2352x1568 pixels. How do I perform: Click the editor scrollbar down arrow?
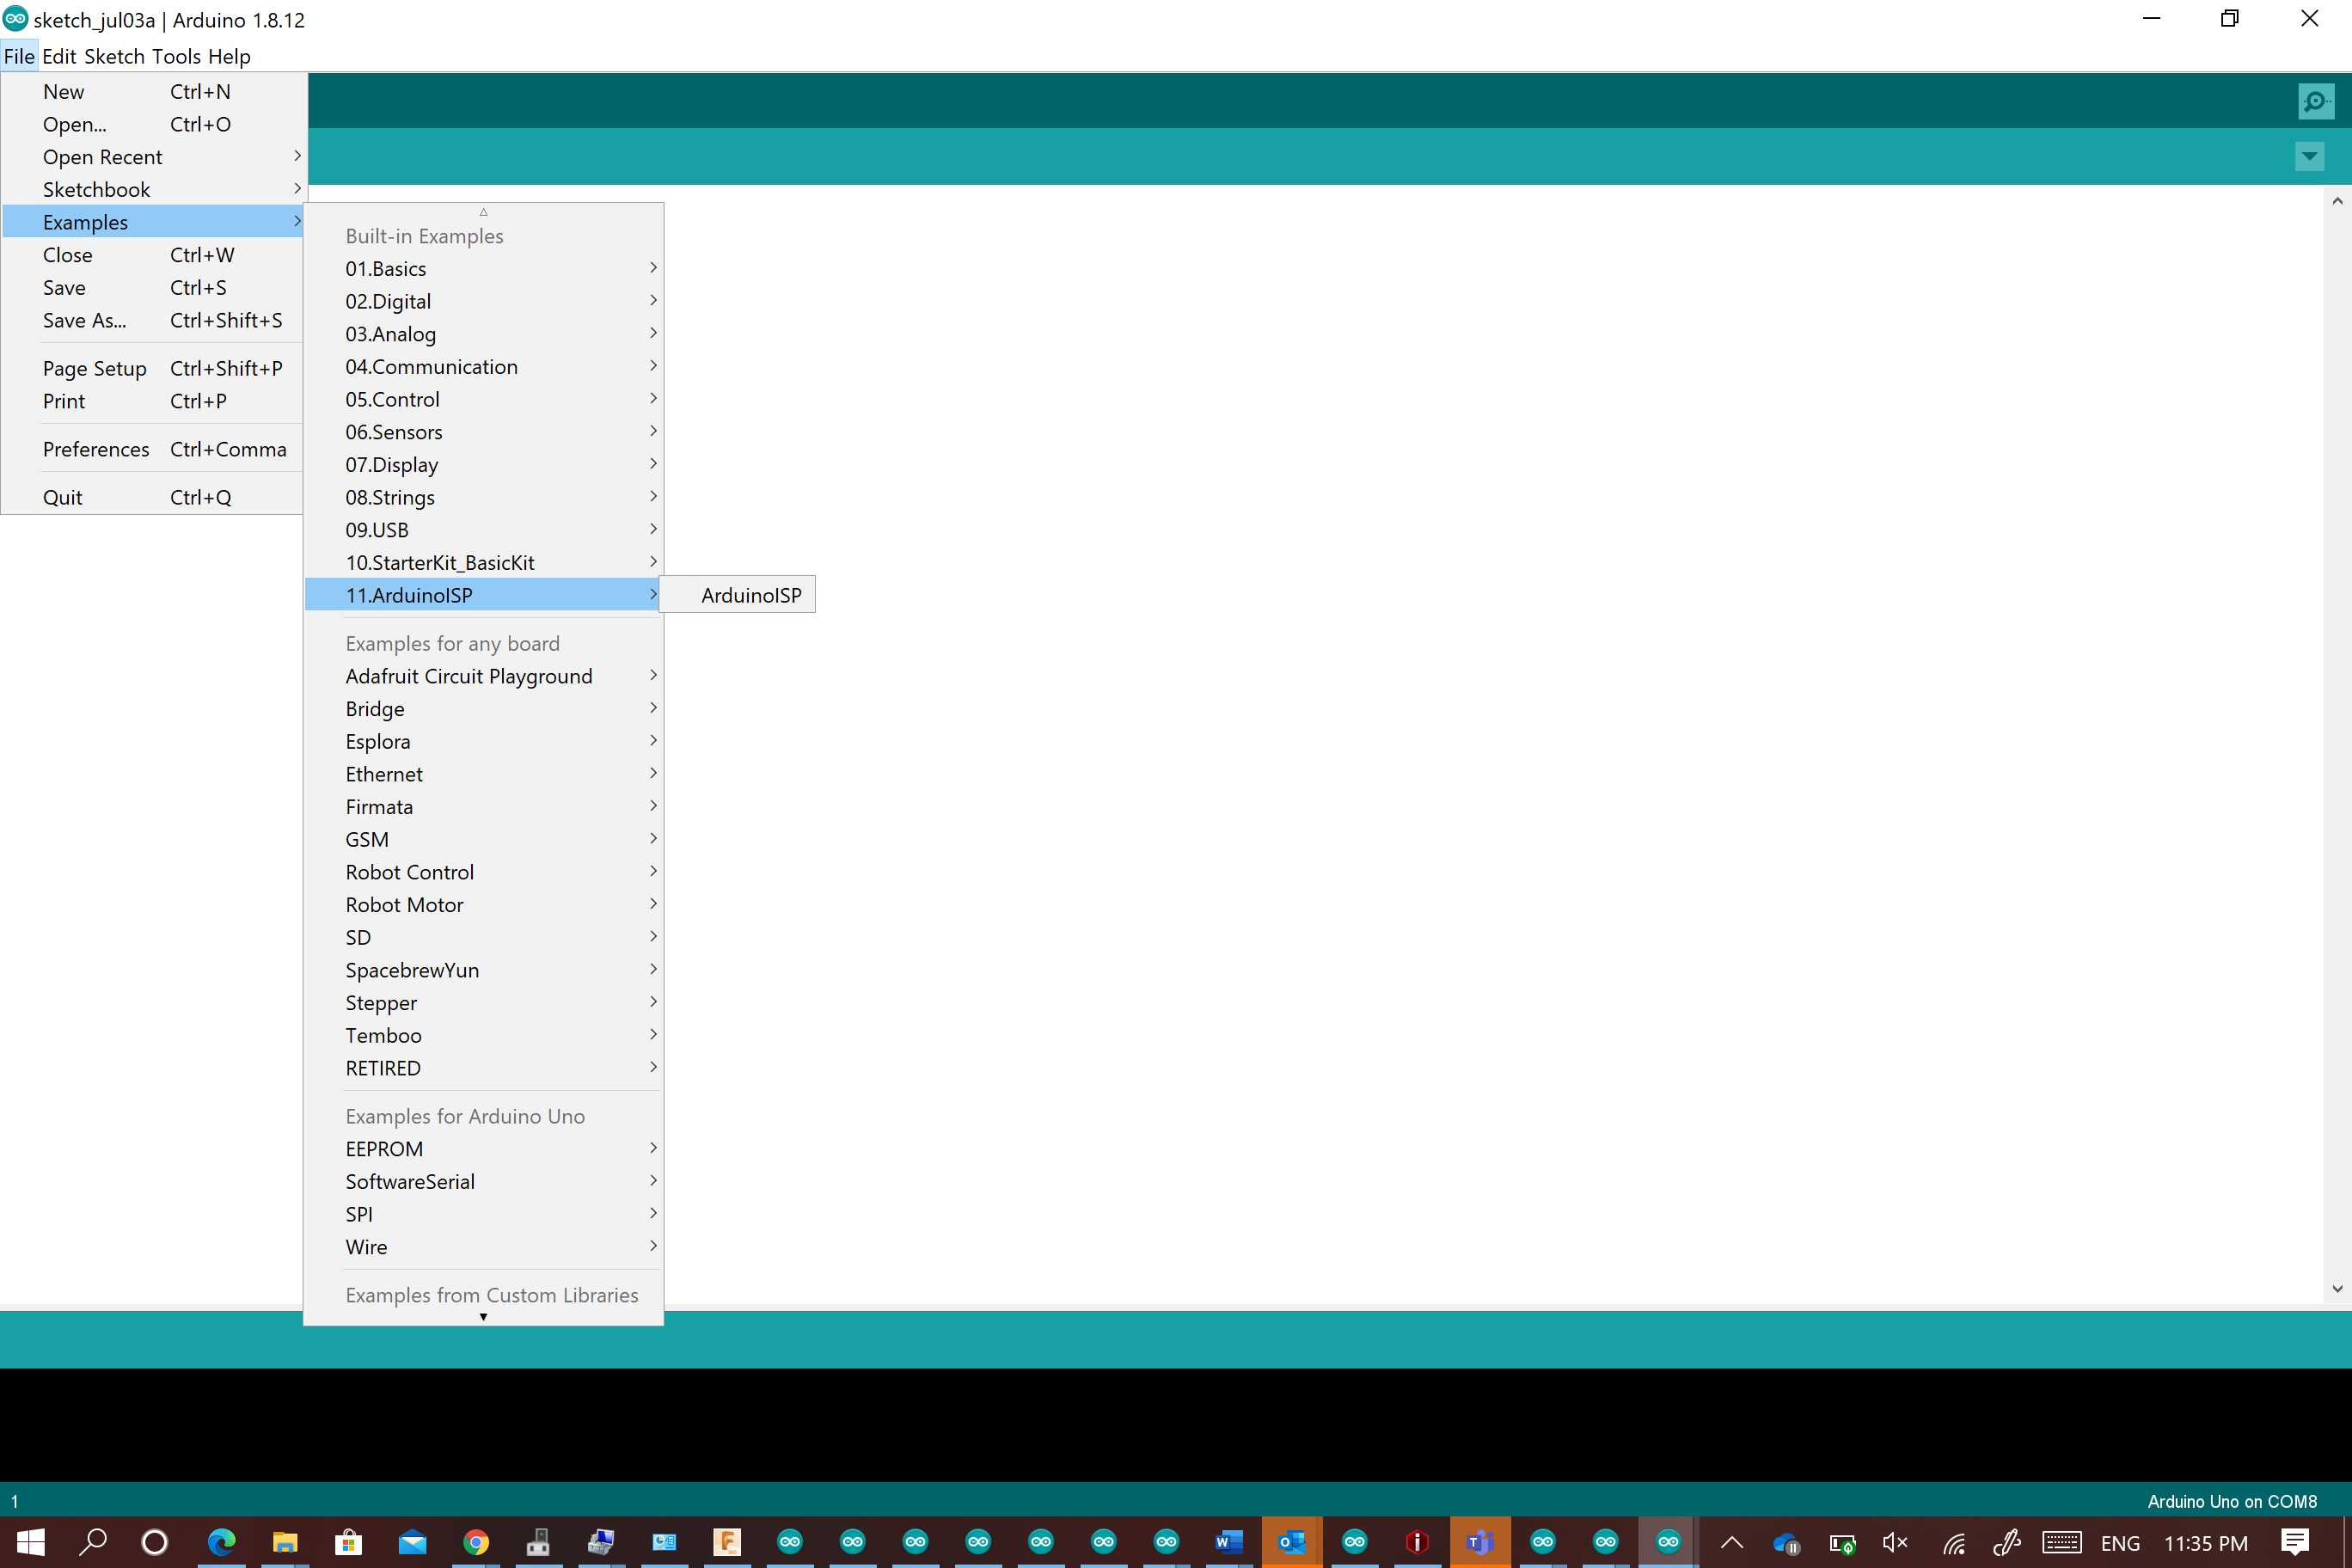click(2337, 1289)
